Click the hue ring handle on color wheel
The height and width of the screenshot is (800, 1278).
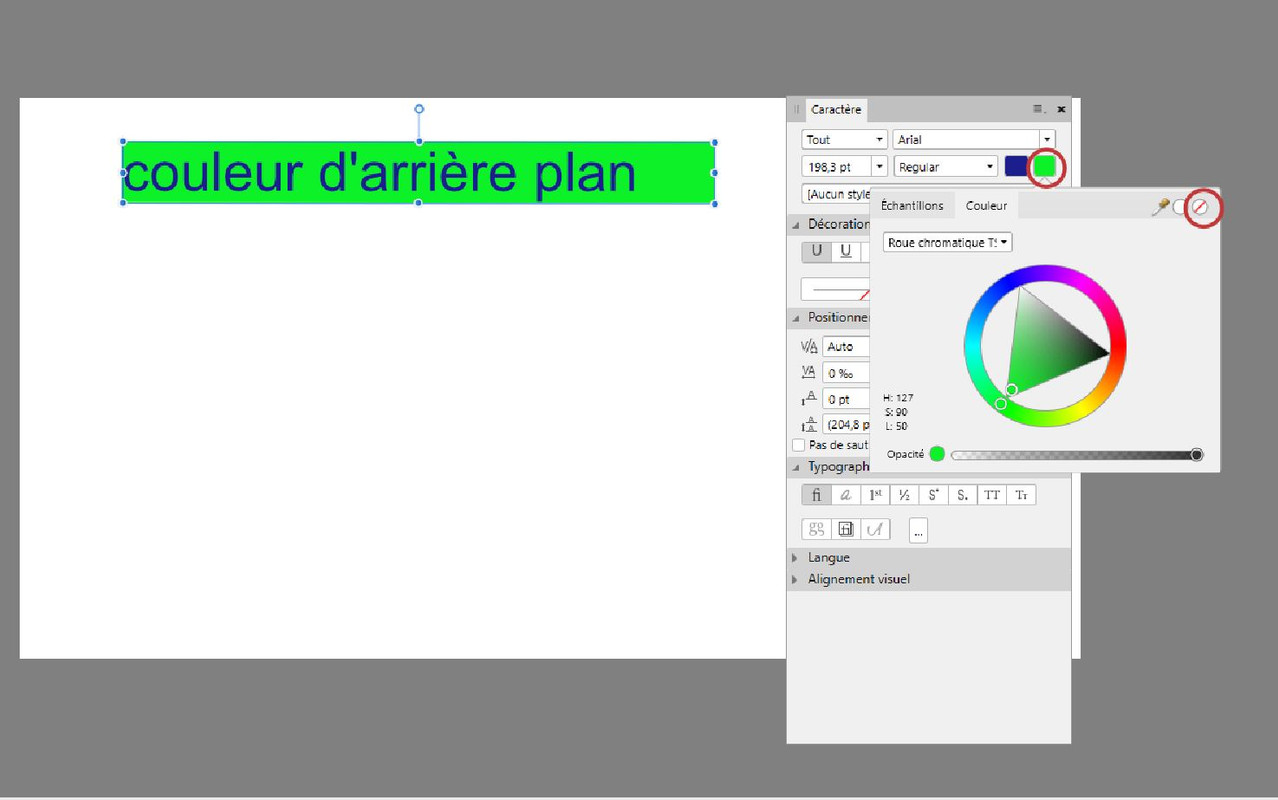tap(1001, 404)
